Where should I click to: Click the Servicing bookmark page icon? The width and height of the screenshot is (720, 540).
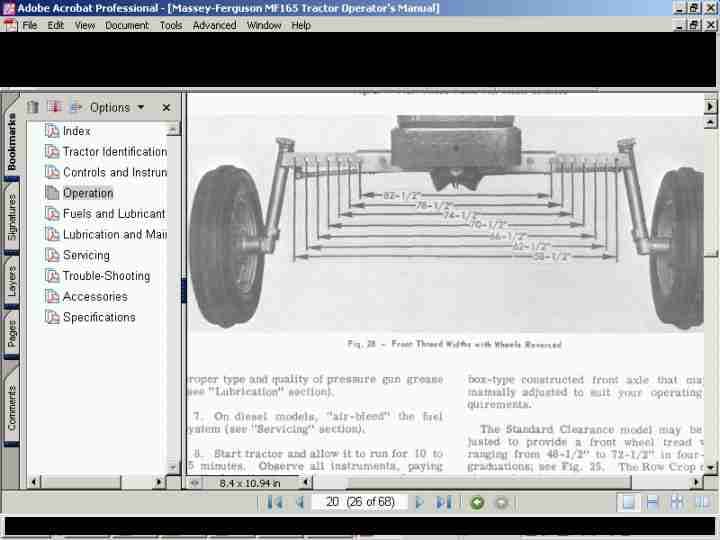click(52, 255)
